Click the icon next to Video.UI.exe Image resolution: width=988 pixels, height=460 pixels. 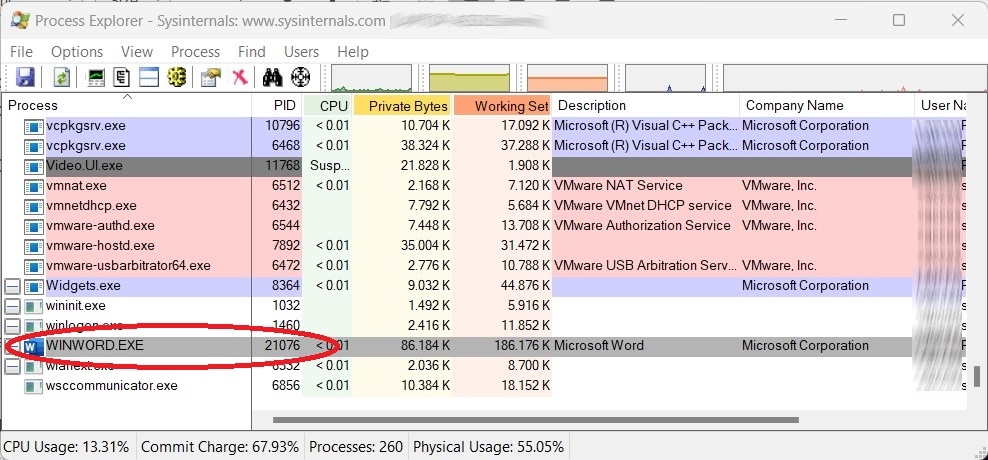pos(32,166)
